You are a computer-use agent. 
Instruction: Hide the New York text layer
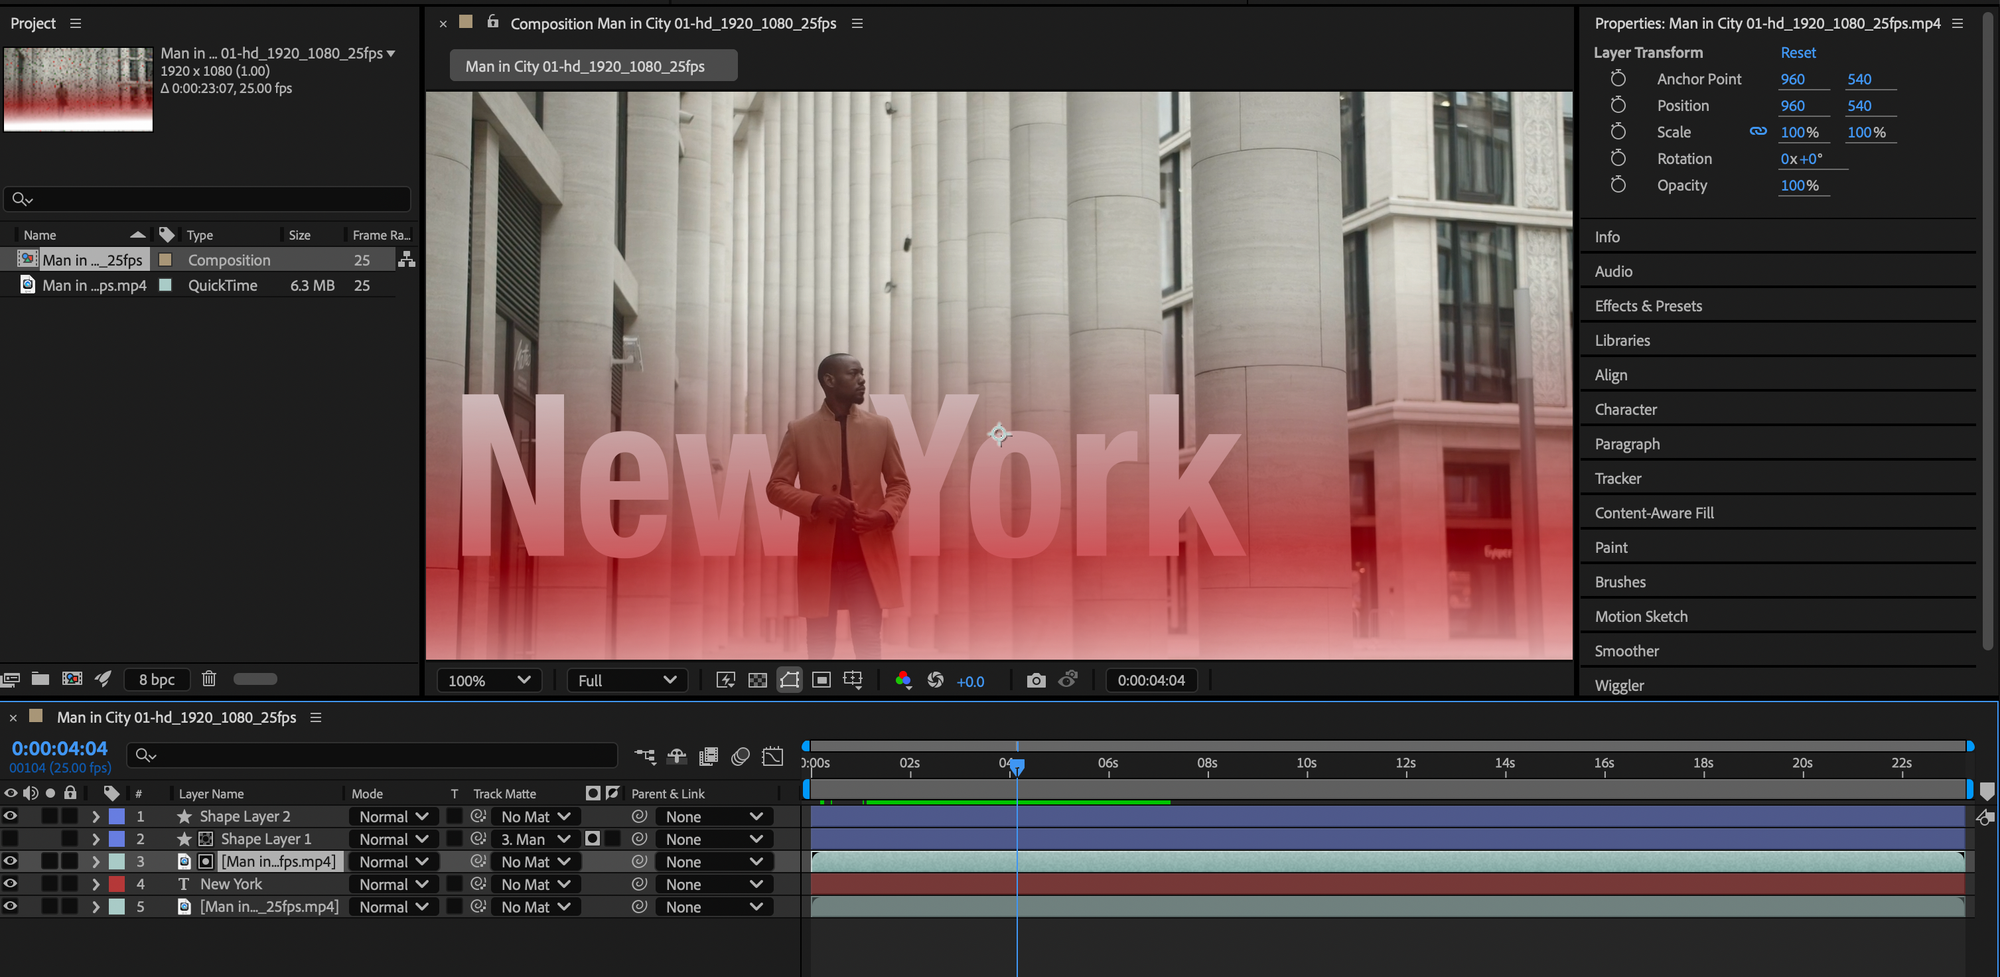(10, 884)
